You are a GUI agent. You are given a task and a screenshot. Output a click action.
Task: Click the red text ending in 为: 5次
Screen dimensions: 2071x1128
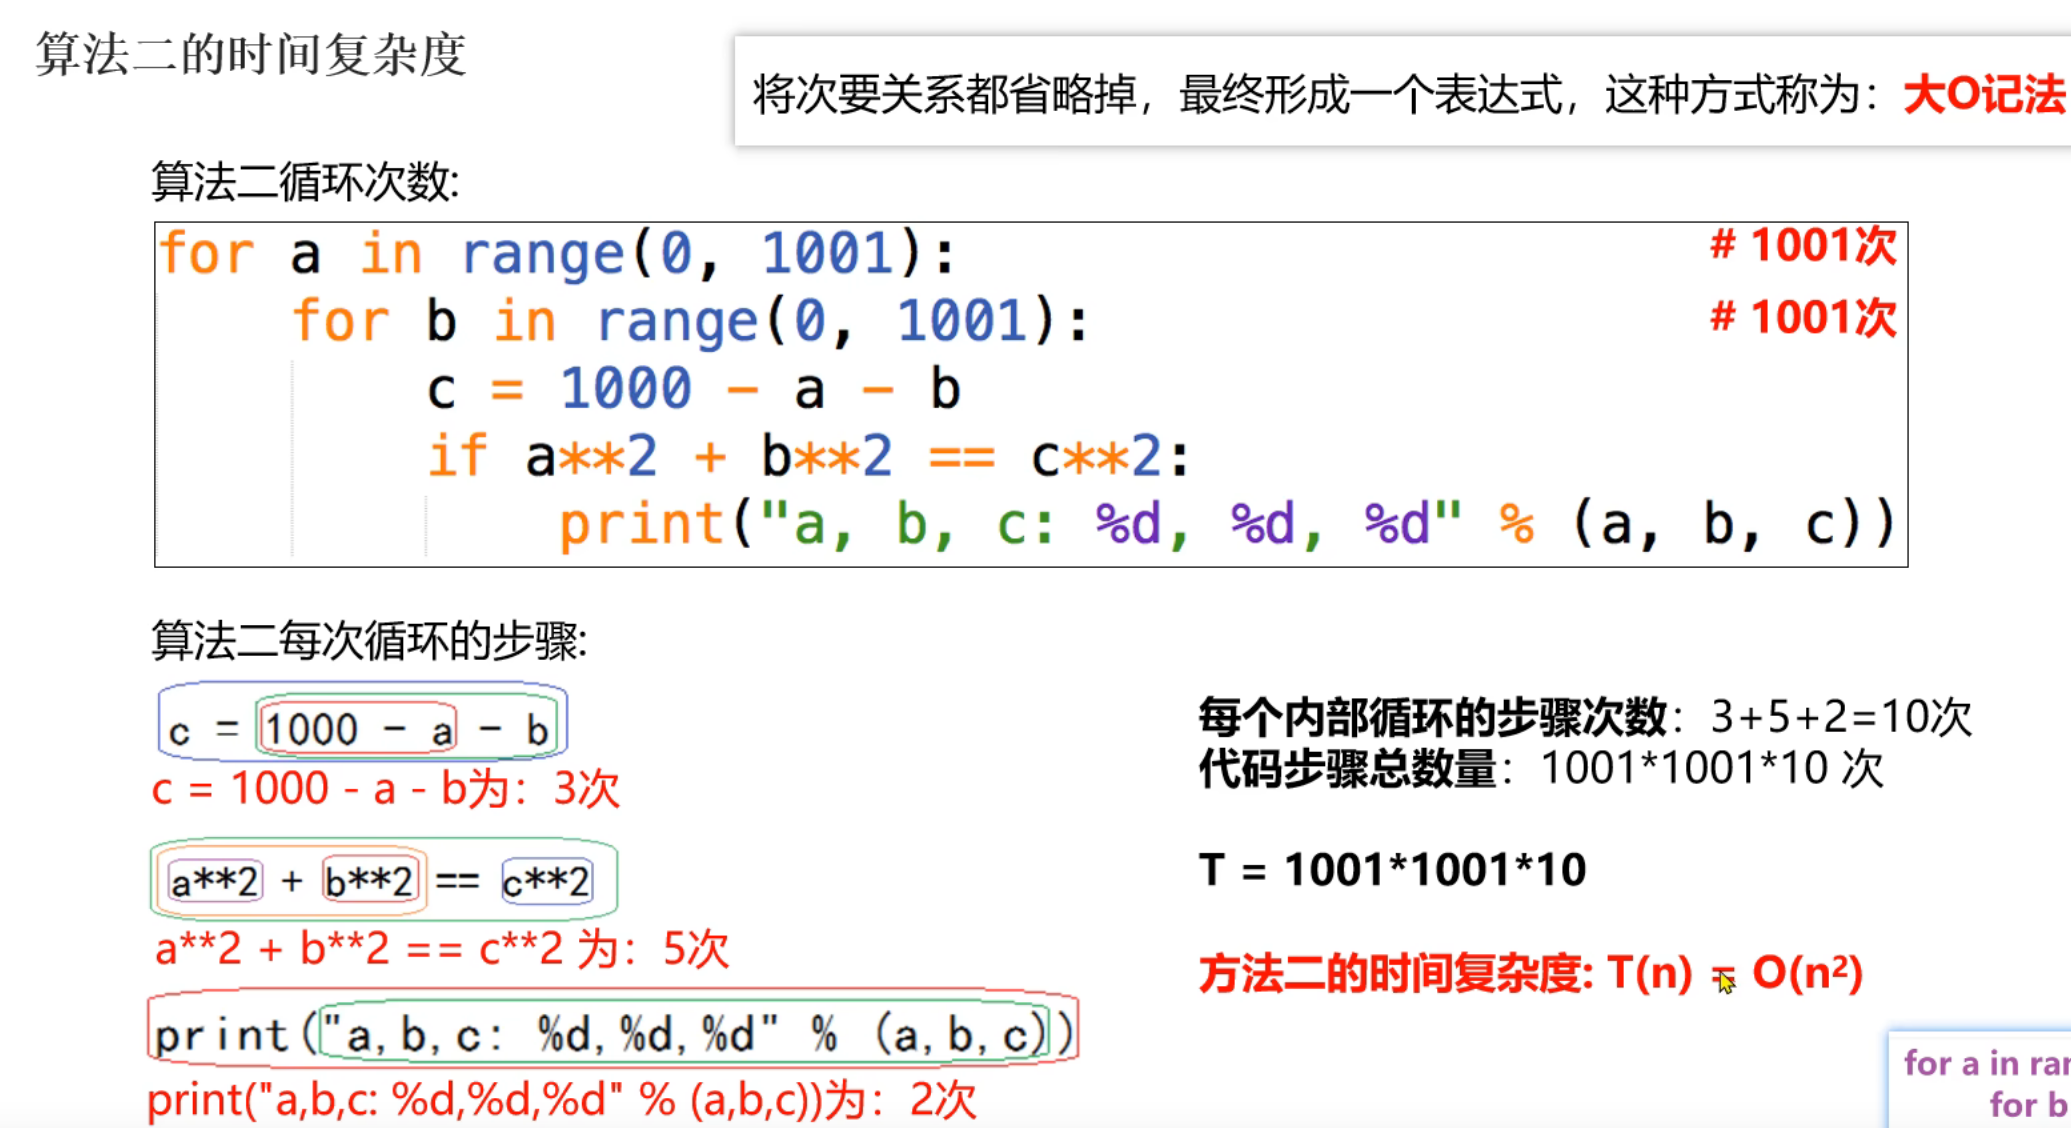[x=442, y=948]
